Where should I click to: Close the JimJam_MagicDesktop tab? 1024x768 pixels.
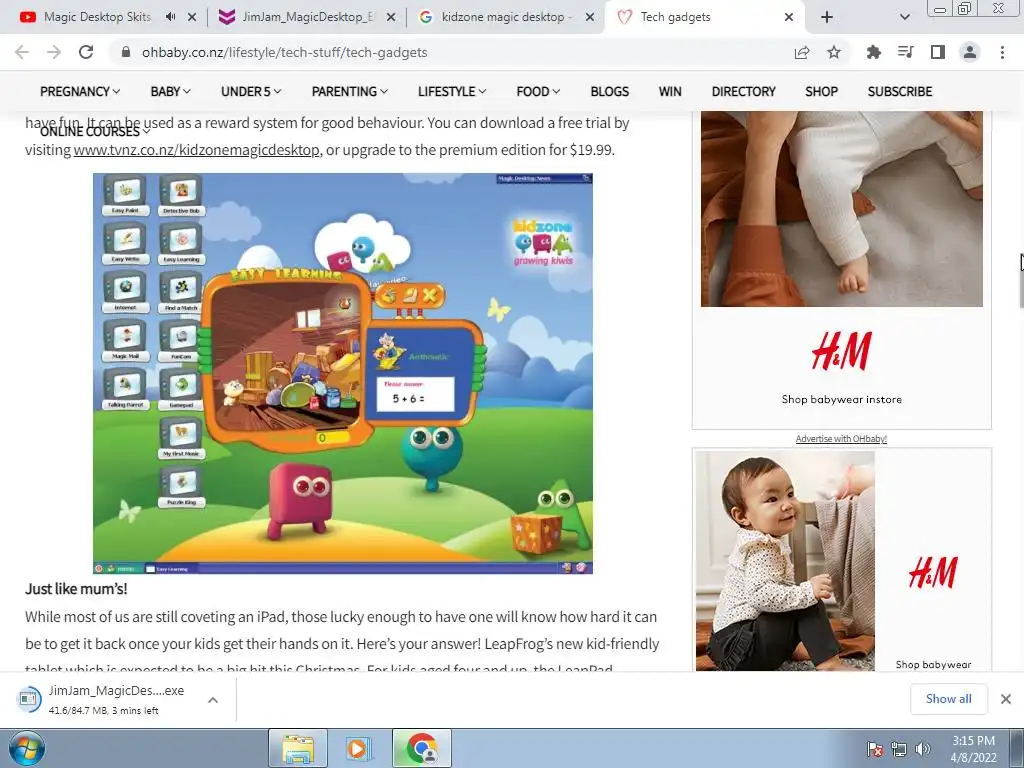[x=391, y=17]
